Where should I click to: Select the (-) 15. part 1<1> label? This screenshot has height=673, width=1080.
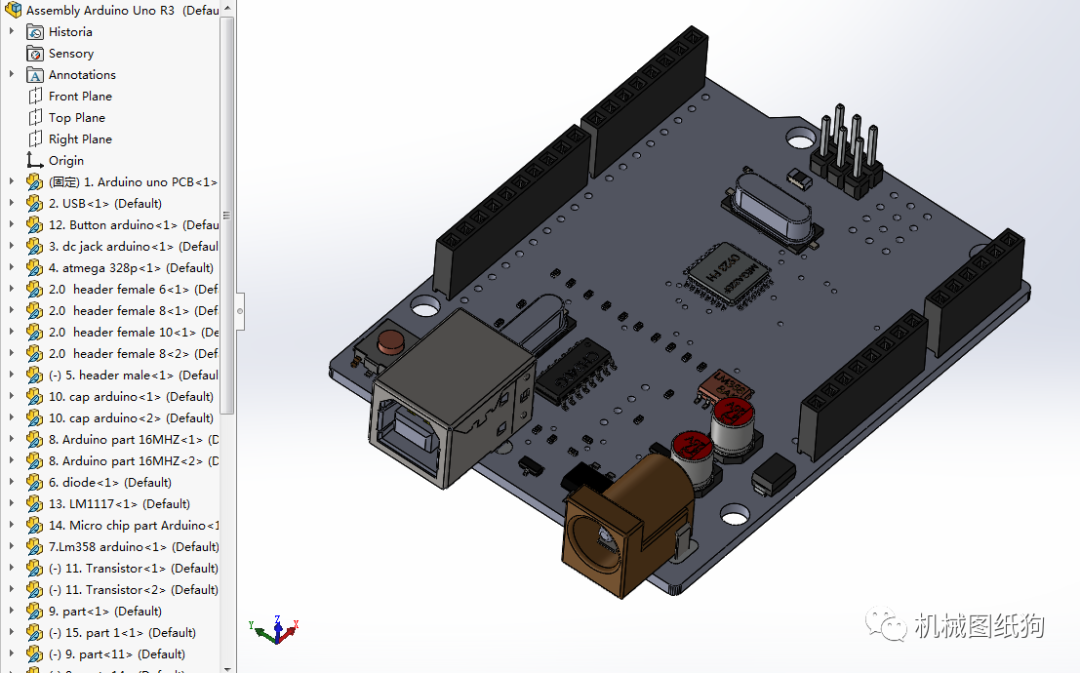point(122,632)
